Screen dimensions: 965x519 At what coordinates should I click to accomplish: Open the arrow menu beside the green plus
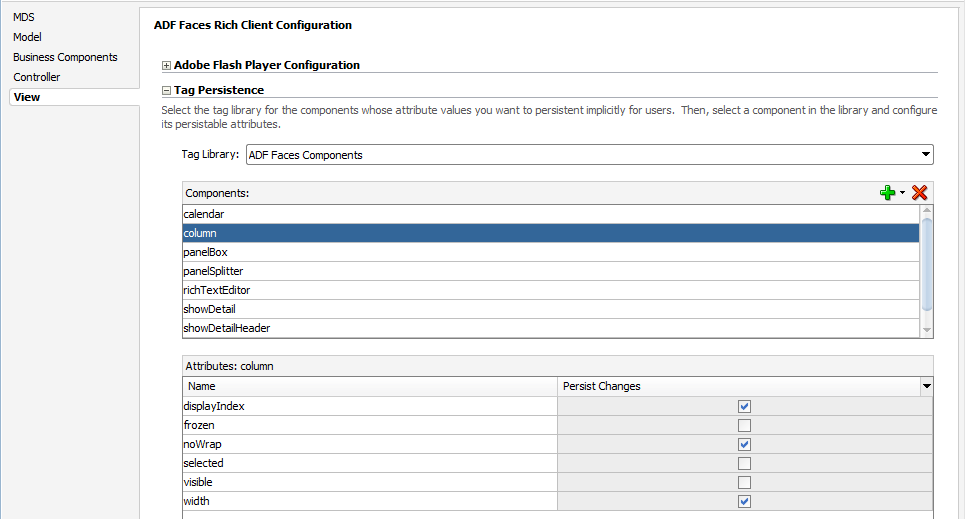point(902,193)
